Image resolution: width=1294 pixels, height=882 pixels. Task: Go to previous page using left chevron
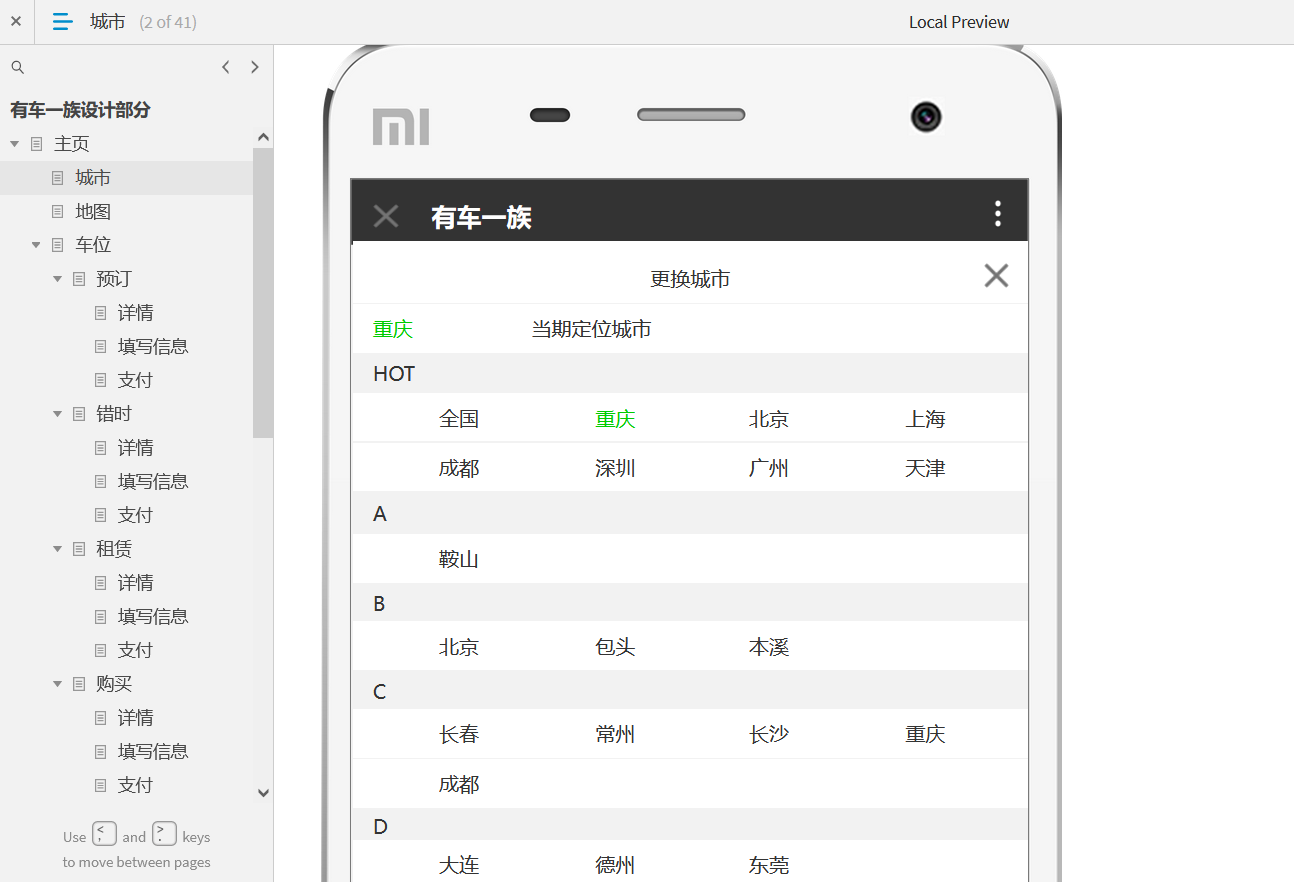pos(226,67)
